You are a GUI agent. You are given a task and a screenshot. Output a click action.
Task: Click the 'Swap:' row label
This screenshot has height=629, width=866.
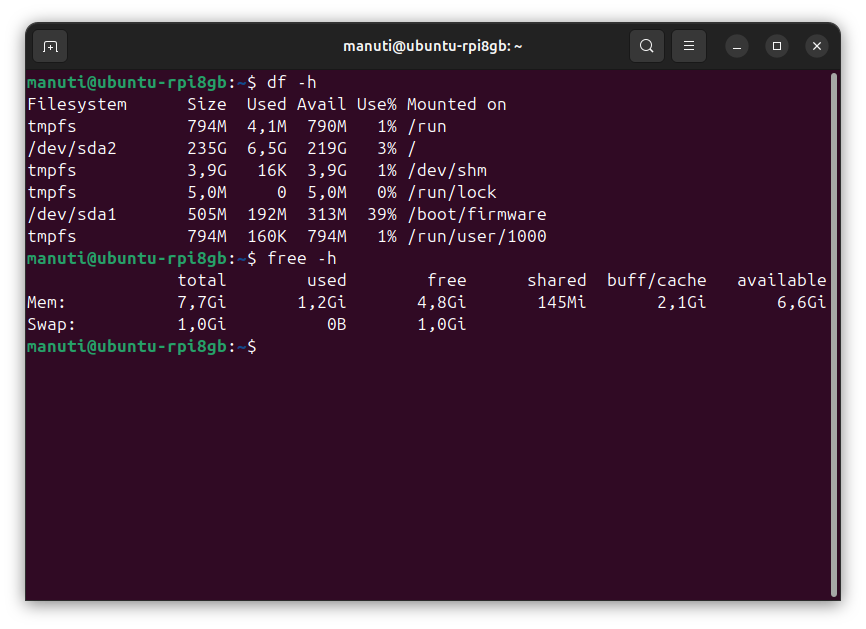point(51,324)
